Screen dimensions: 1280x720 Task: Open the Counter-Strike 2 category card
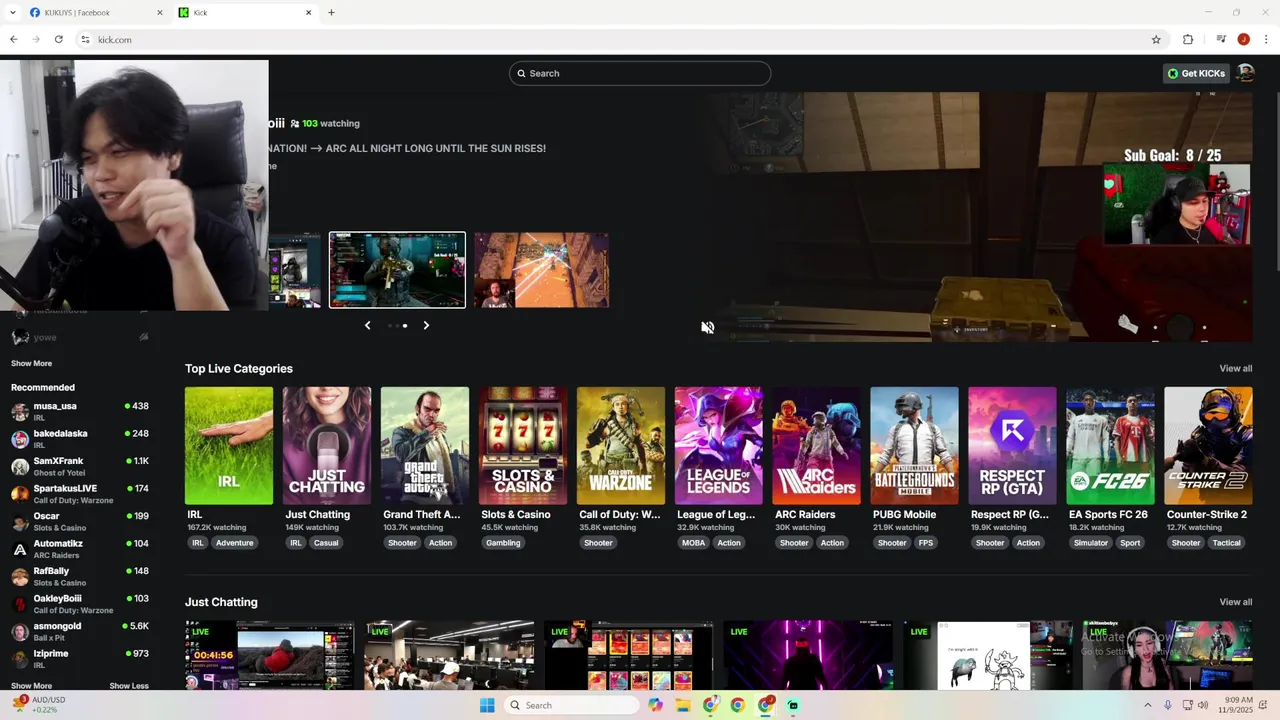[1209, 446]
